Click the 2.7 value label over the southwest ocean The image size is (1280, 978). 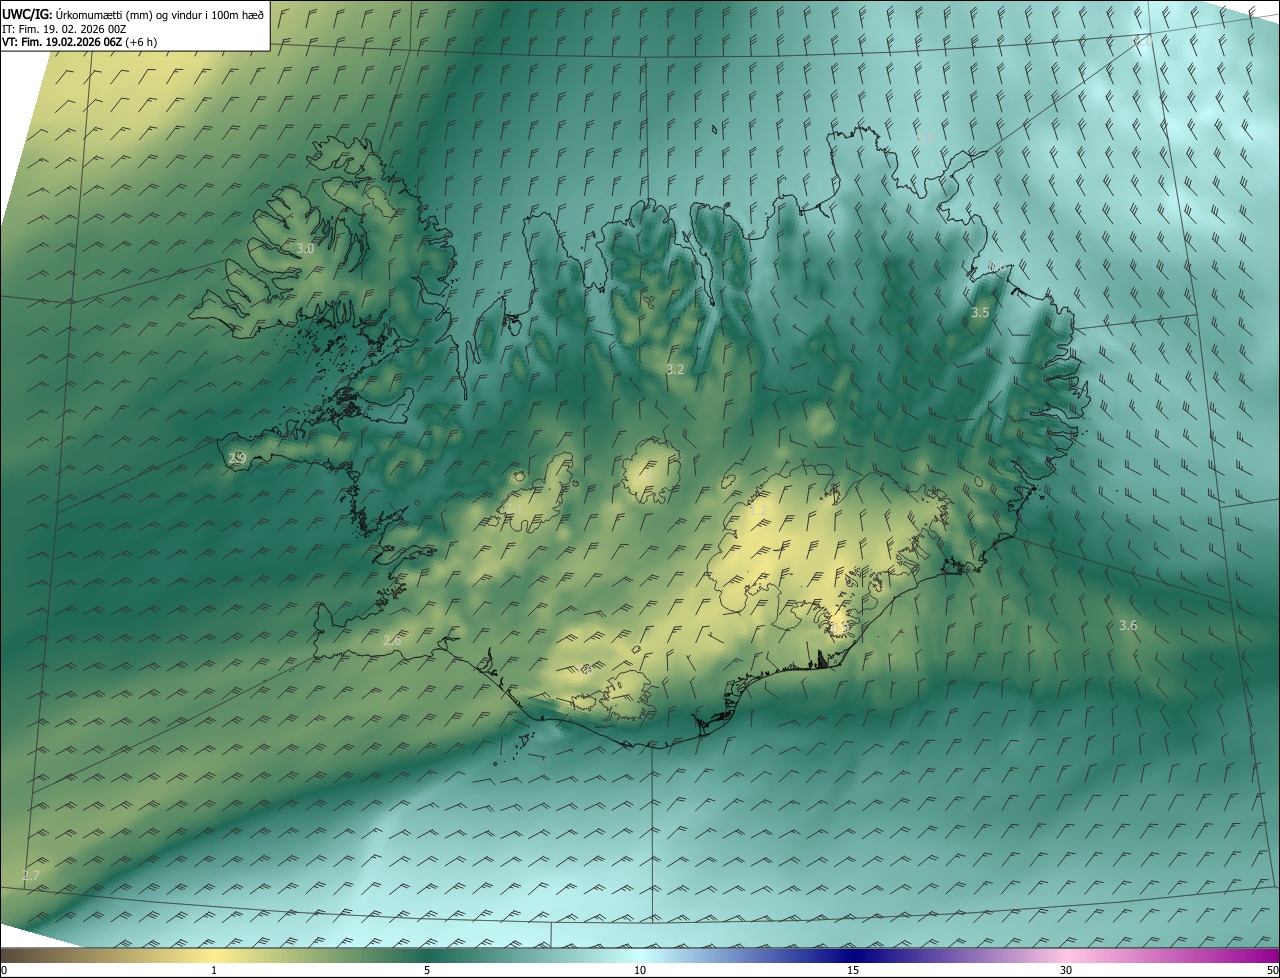(31, 875)
